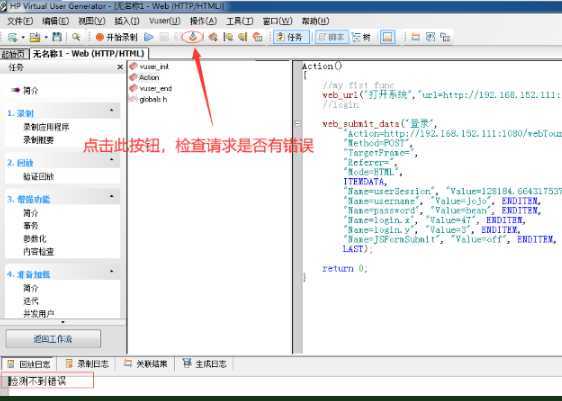This screenshot has width=562, height=401.
Task: Open the 编辑(E) menu
Action: pos(55,21)
